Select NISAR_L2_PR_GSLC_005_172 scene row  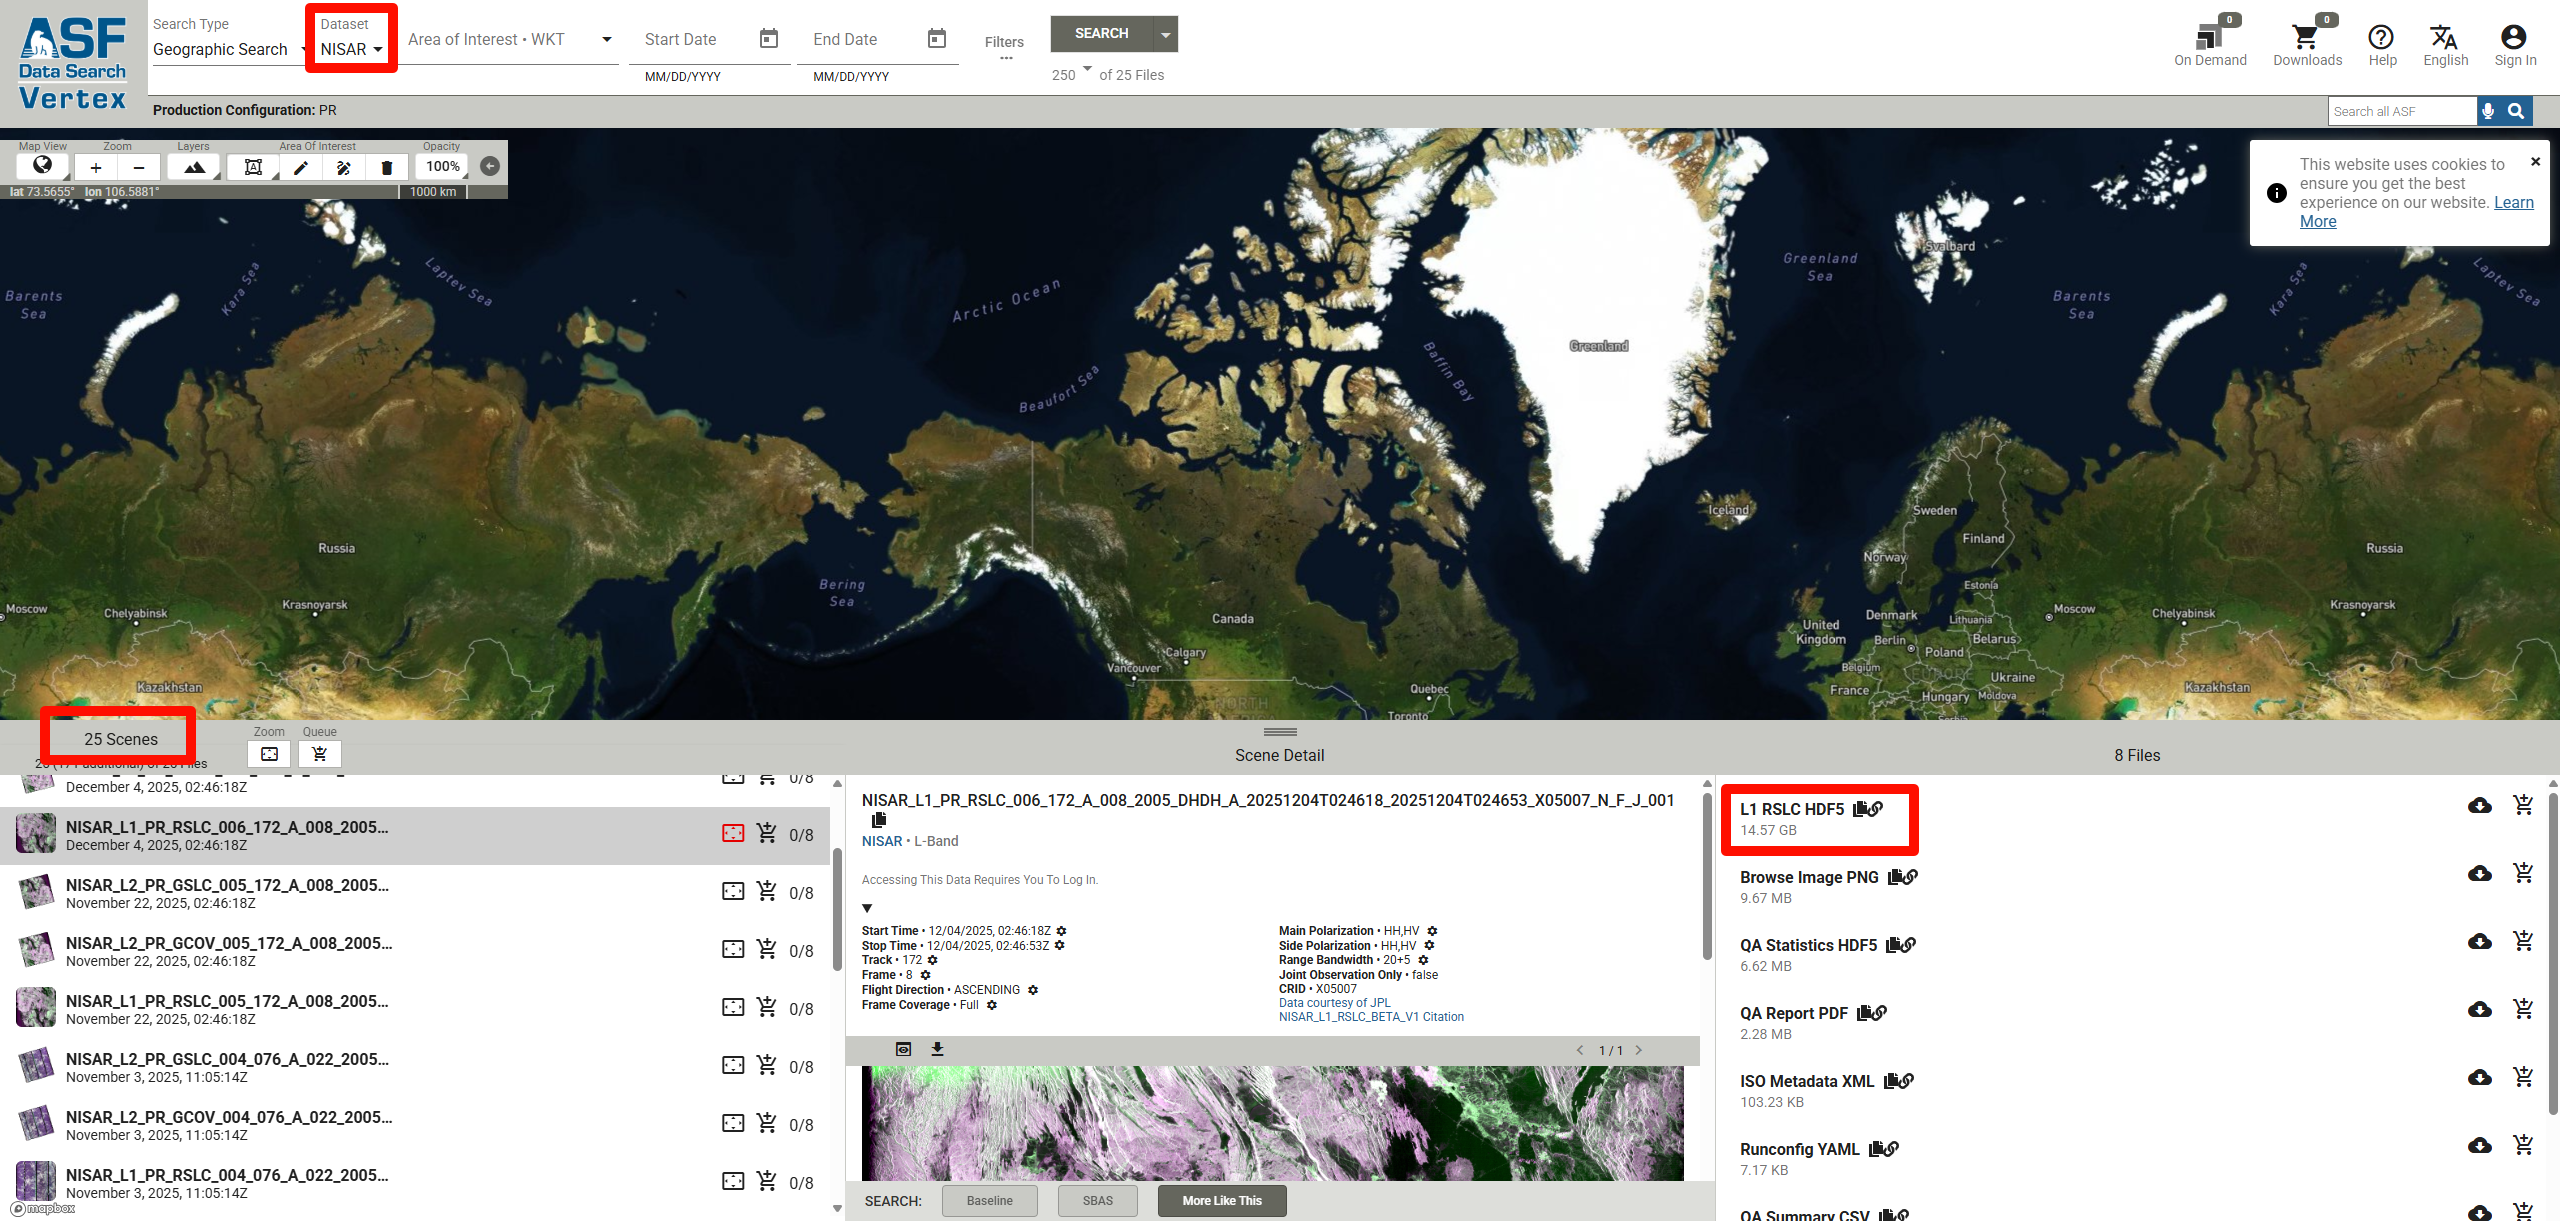click(x=415, y=893)
